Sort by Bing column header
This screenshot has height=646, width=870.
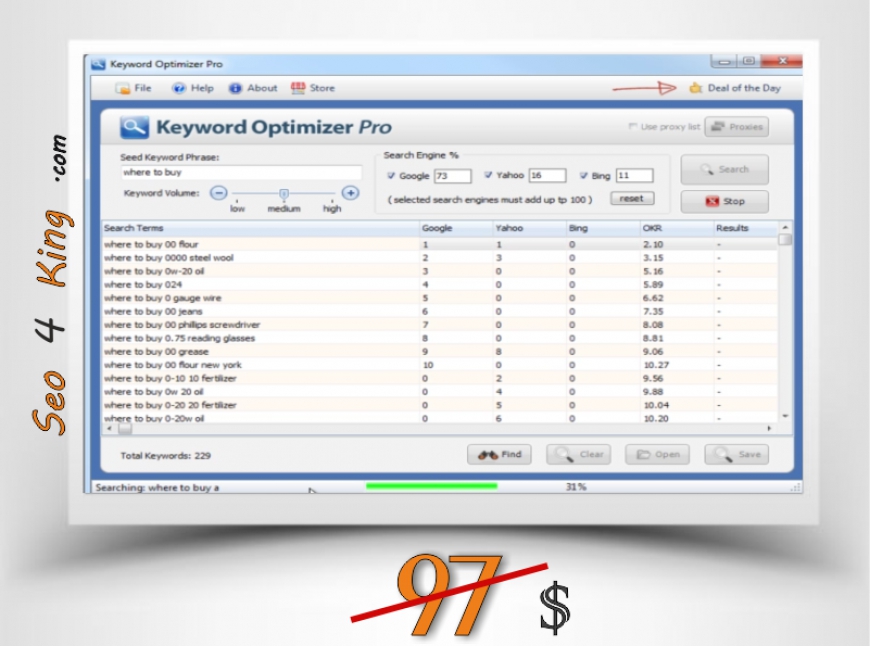[603, 228]
